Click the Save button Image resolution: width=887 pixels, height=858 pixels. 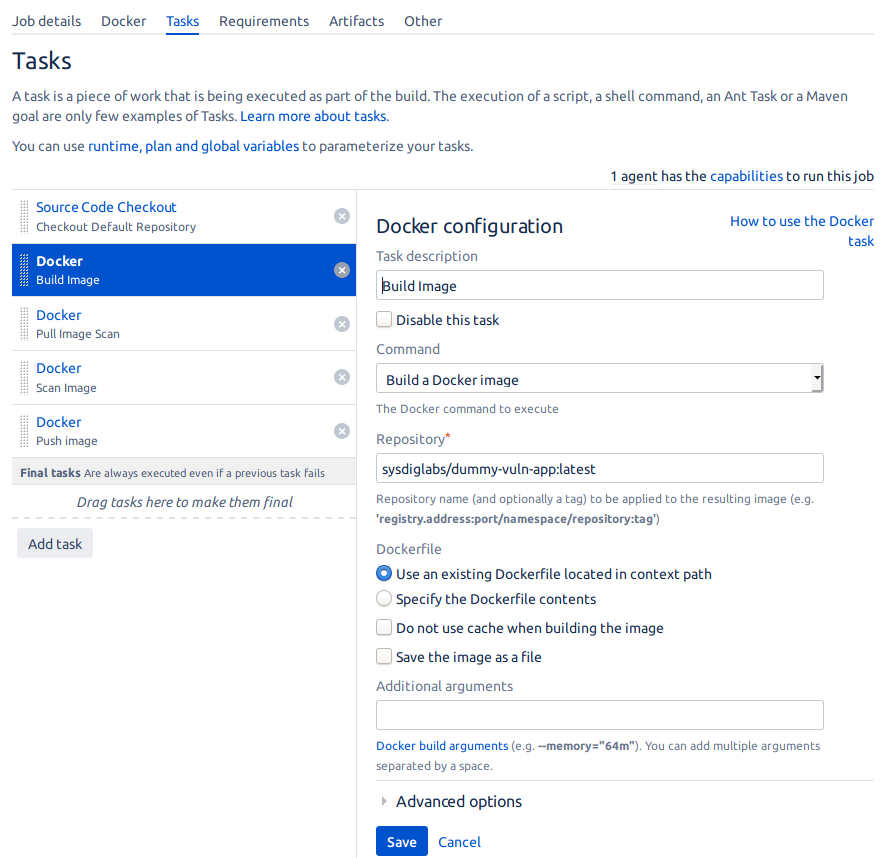point(401,840)
